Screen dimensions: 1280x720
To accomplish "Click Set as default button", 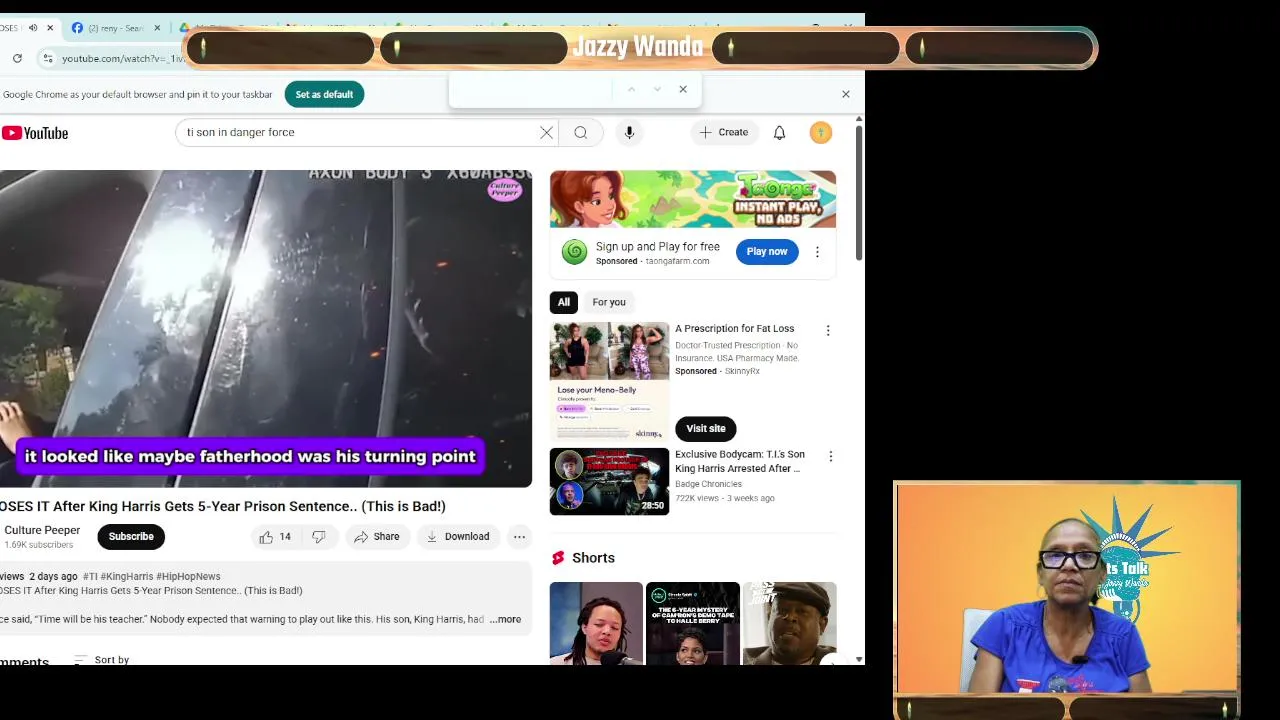I will [324, 94].
